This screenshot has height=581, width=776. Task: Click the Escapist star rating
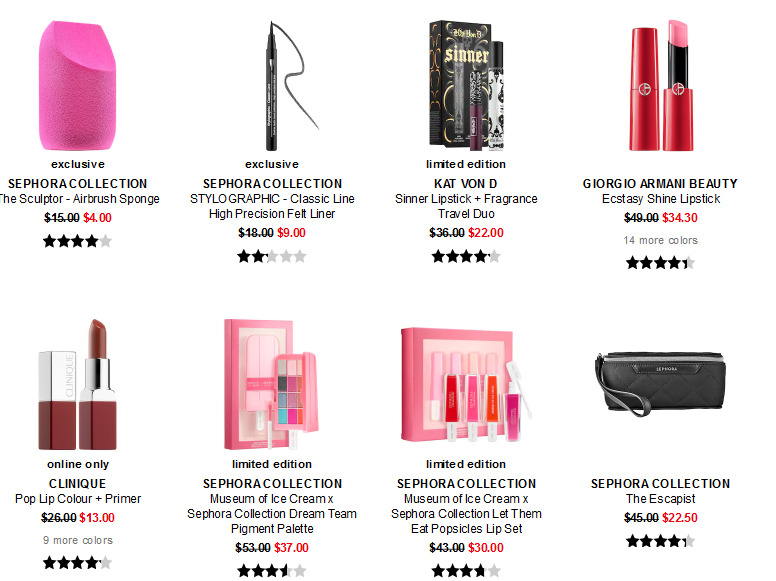(660, 541)
